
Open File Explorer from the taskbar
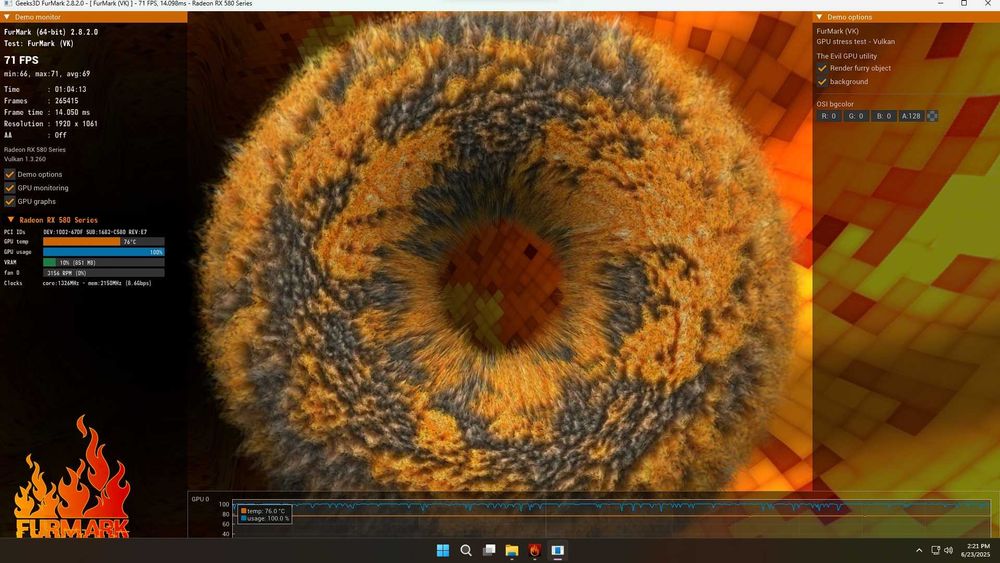(512, 550)
